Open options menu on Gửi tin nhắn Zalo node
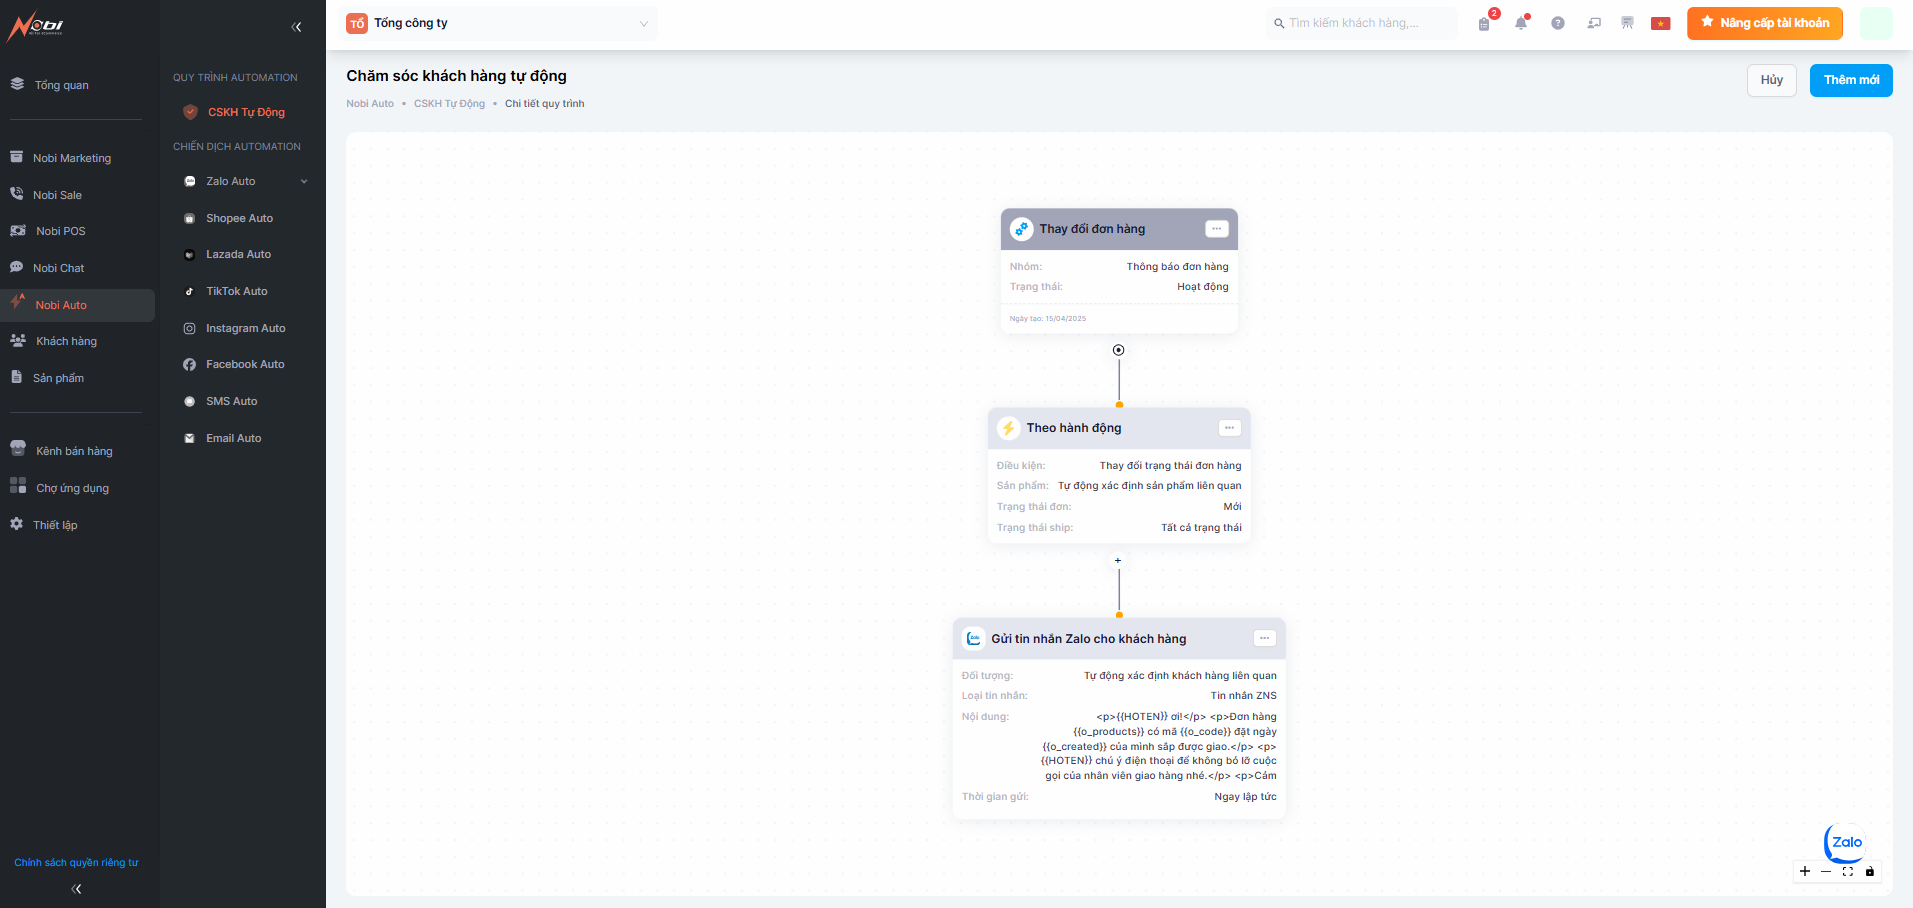The image size is (1913, 908). tap(1264, 638)
